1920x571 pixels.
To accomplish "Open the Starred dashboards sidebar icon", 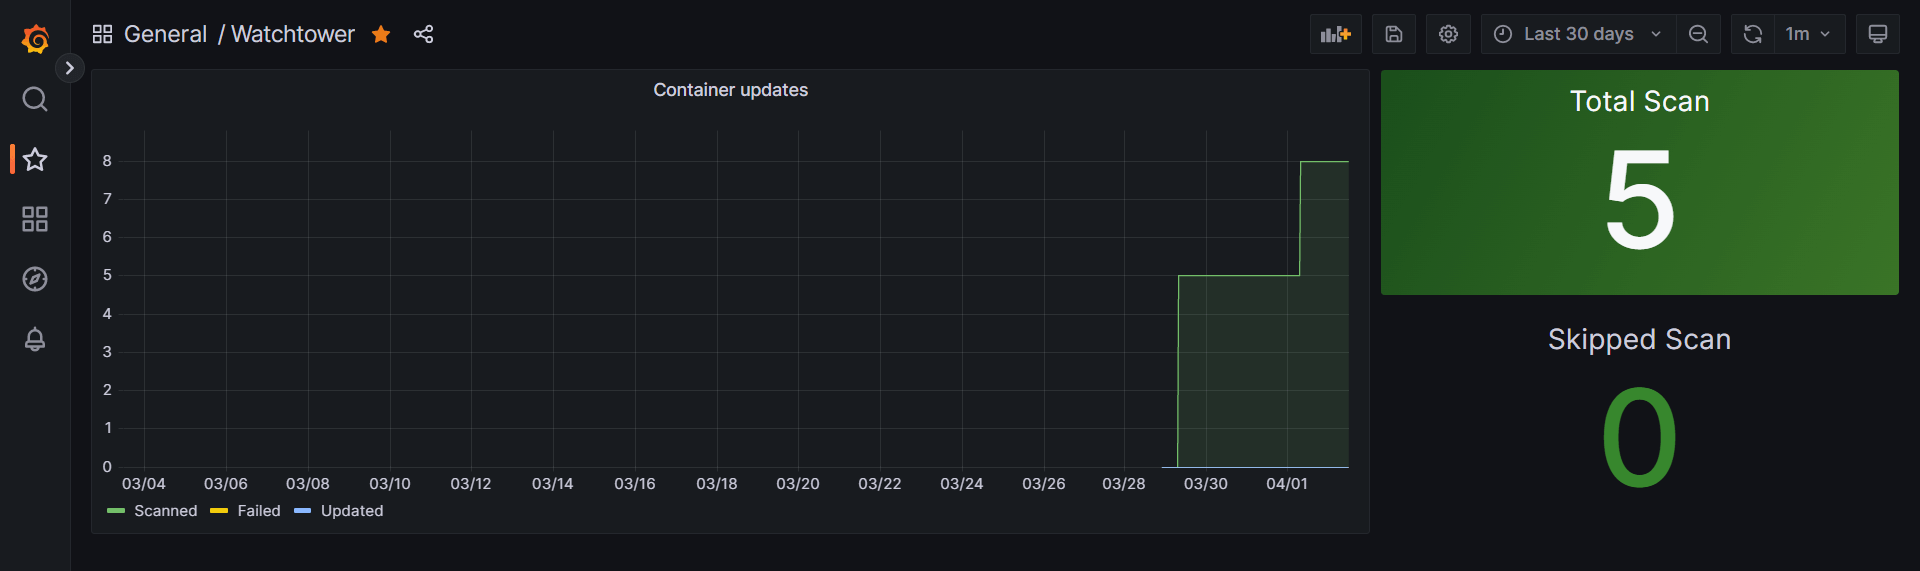I will 35,159.
